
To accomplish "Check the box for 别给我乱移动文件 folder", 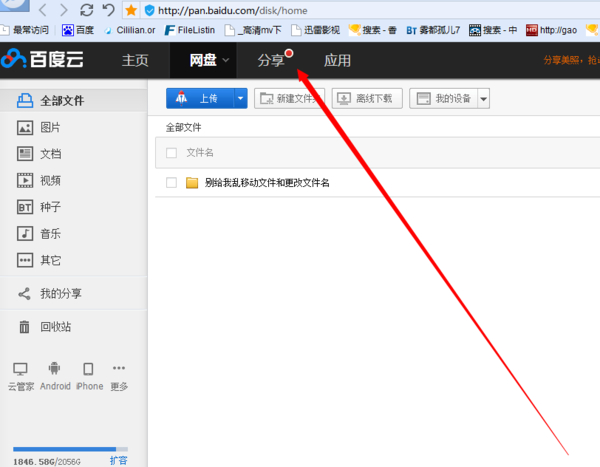I will coord(171,183).
